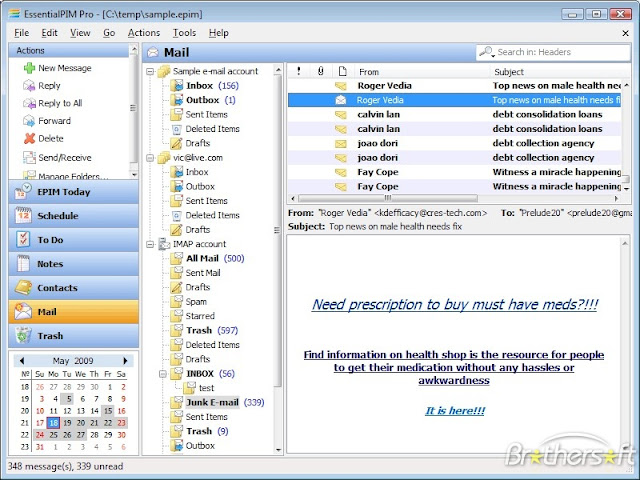Click the Send/Receive icon
The image size is (640, 480).
pyautogui.click(x=29, y=158)
